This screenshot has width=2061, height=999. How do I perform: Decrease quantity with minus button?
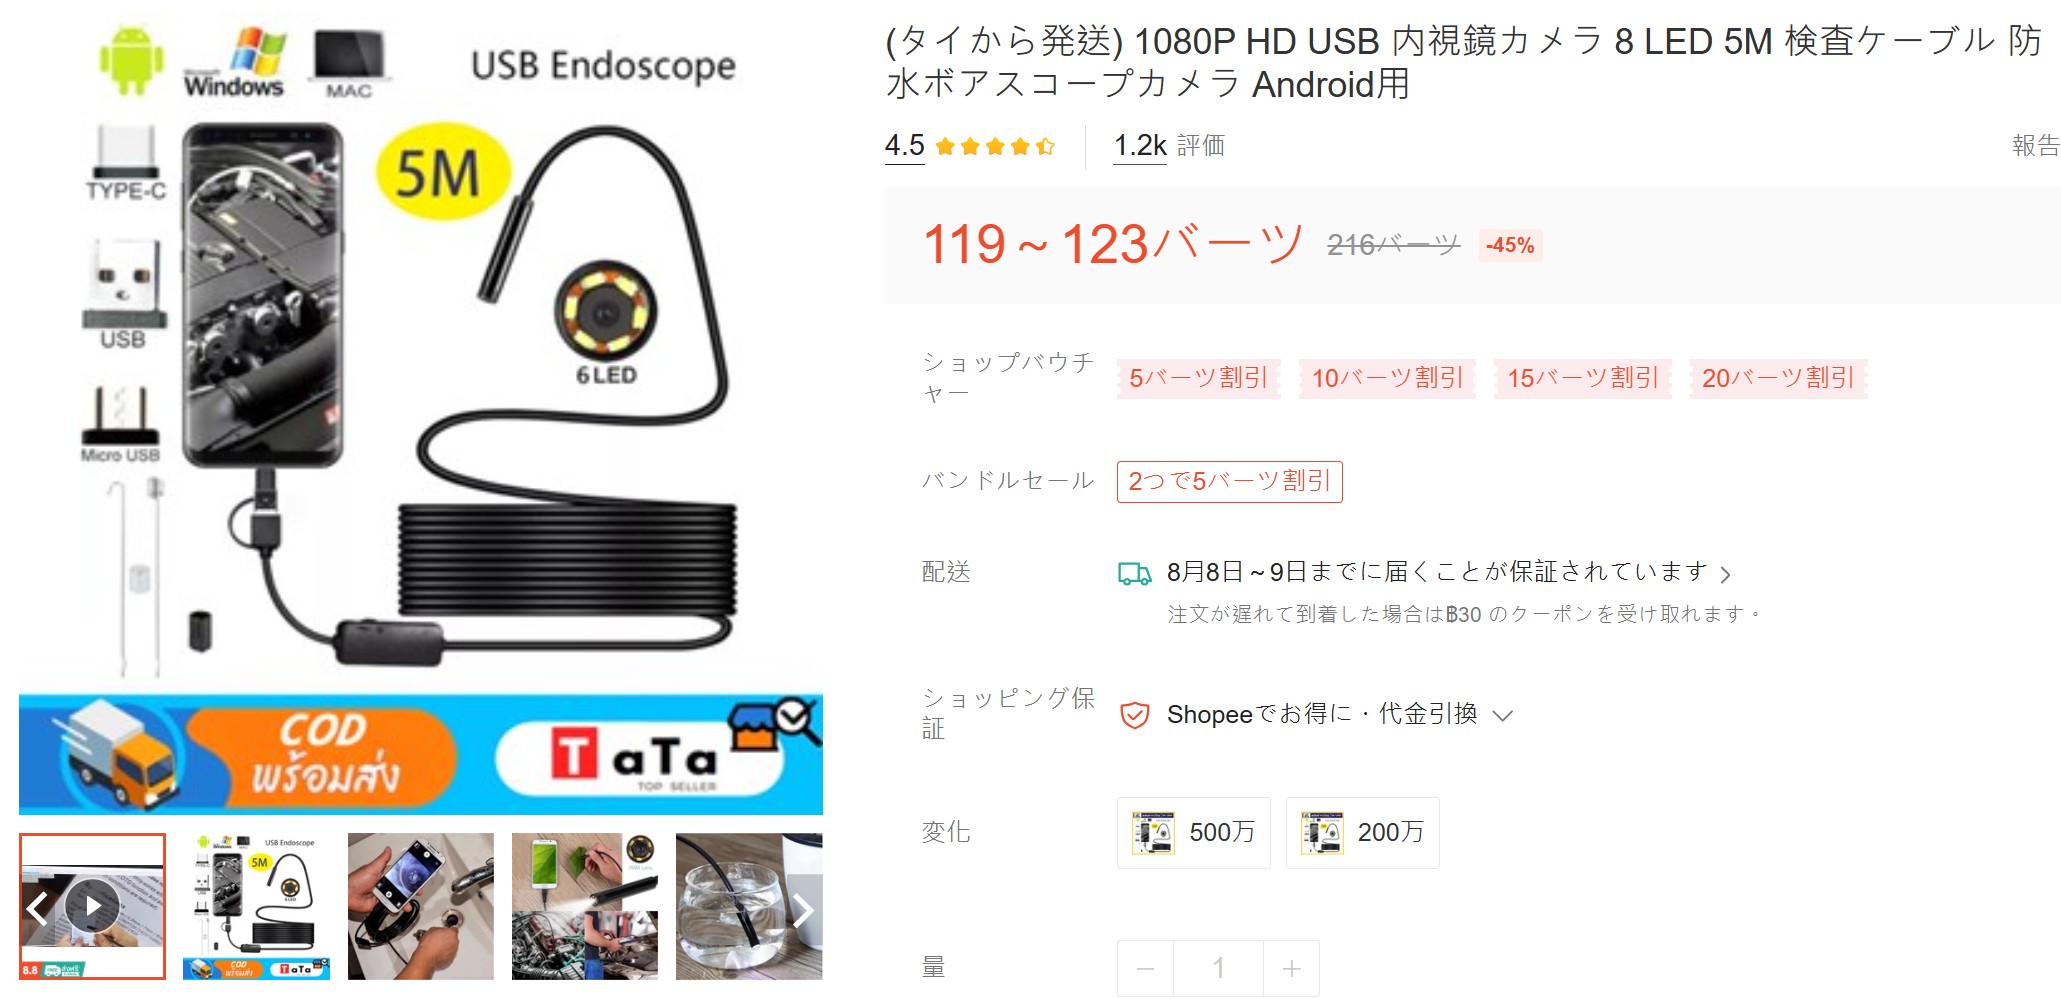(x=1146, y=968)
